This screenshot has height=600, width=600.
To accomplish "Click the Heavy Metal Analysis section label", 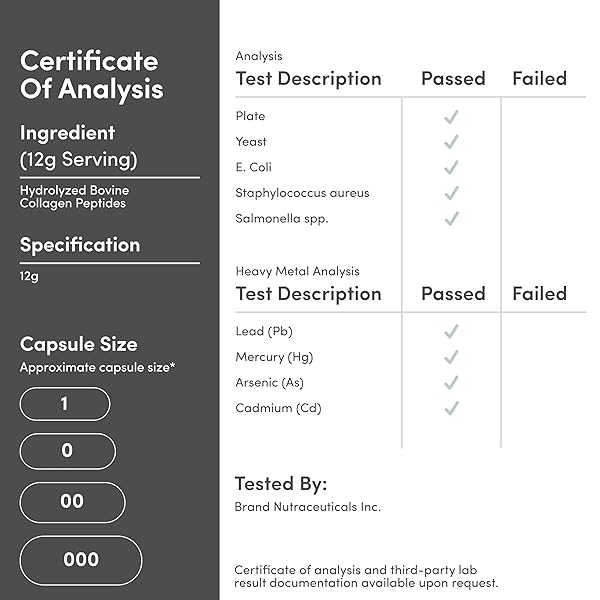I will click(x=298, y=271).
